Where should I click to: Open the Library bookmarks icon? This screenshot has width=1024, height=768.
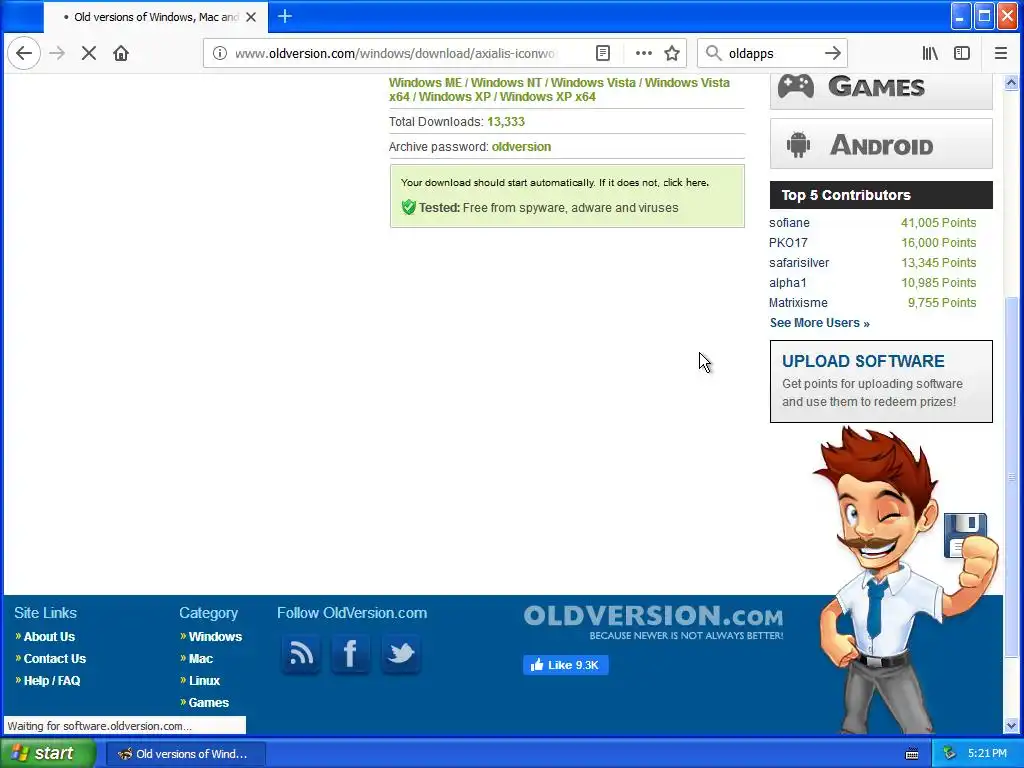930,54
